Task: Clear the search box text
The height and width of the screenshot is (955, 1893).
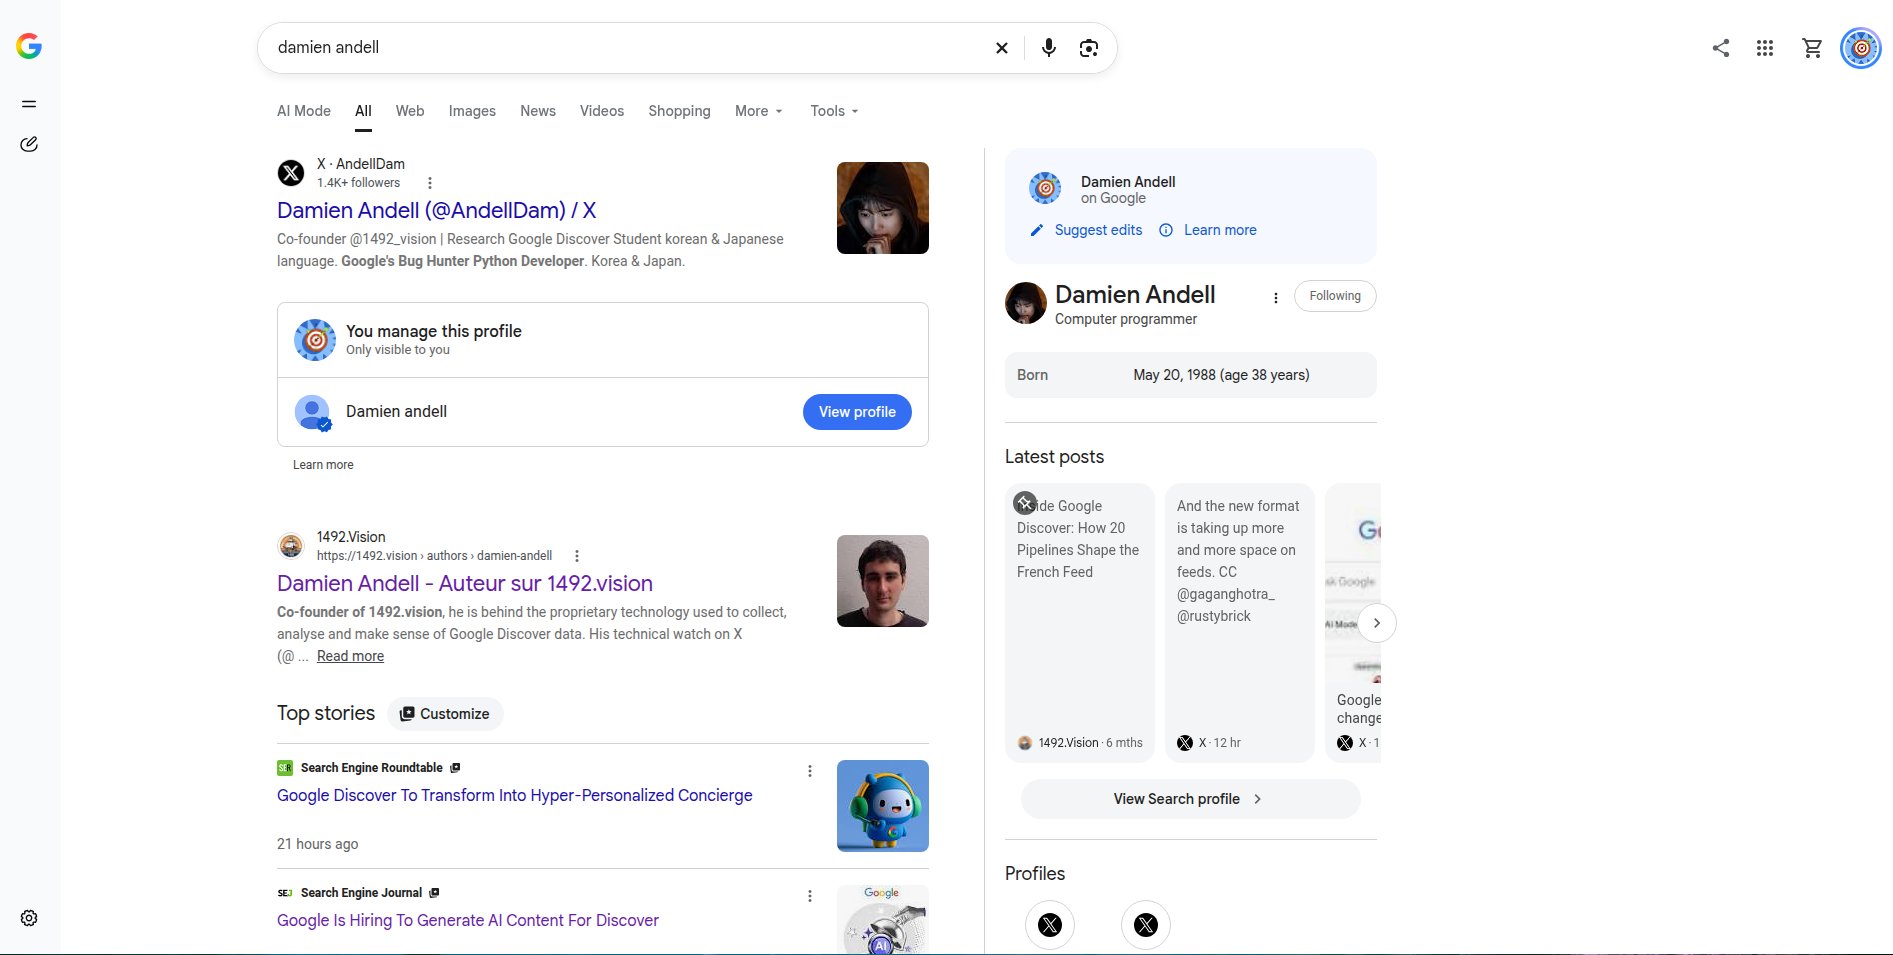Action: [1001, 48]
